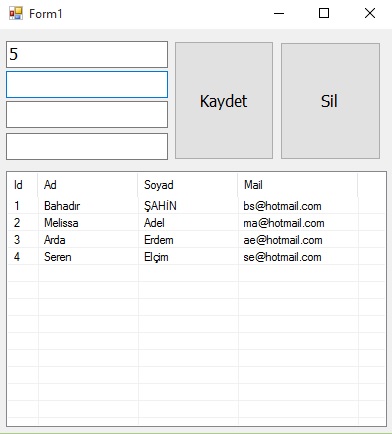This screenshot has height=434, width=392.
Task: Click the input field containing 5
Action: coord(87,54)
